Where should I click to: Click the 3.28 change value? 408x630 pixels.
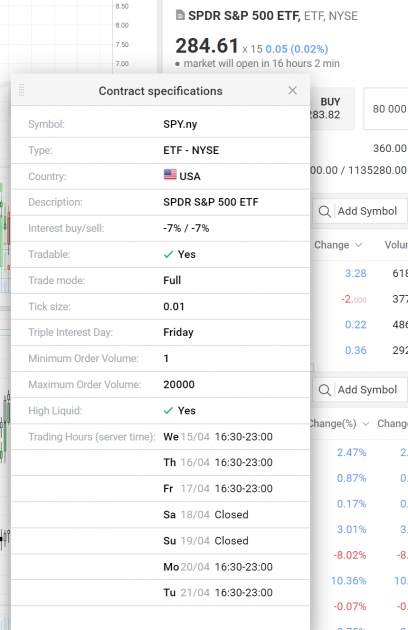[356, 274]
